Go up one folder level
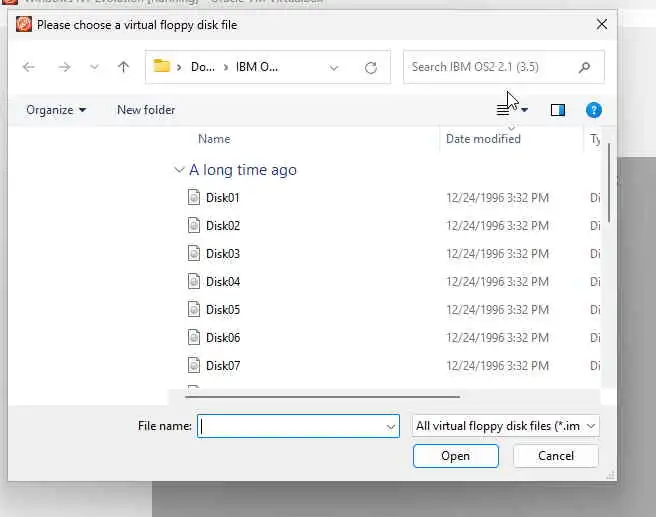 tap(123, 67)
